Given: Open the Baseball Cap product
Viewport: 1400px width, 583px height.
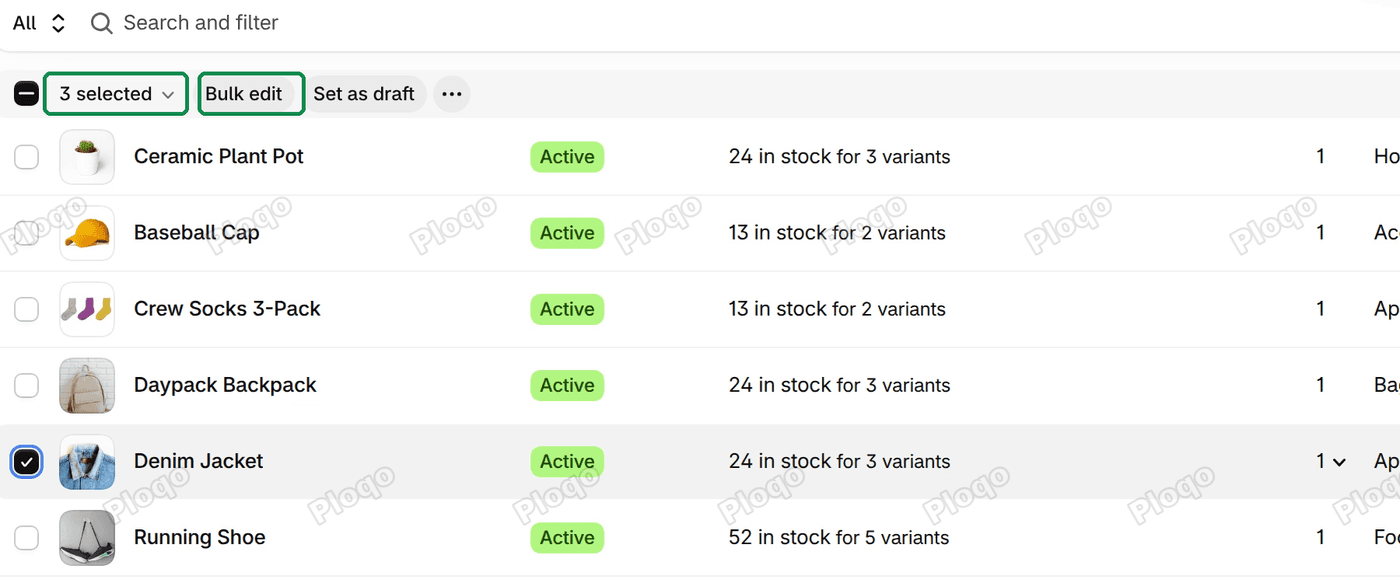Looking at the screenshot, I should click(197, 233).
